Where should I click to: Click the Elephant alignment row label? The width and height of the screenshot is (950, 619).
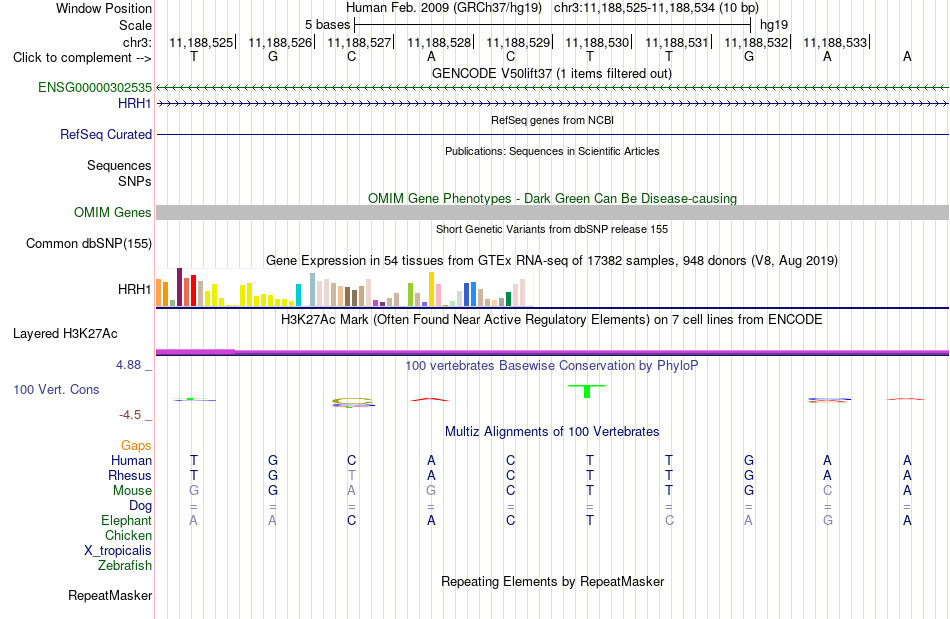click(x=127, y=520)
